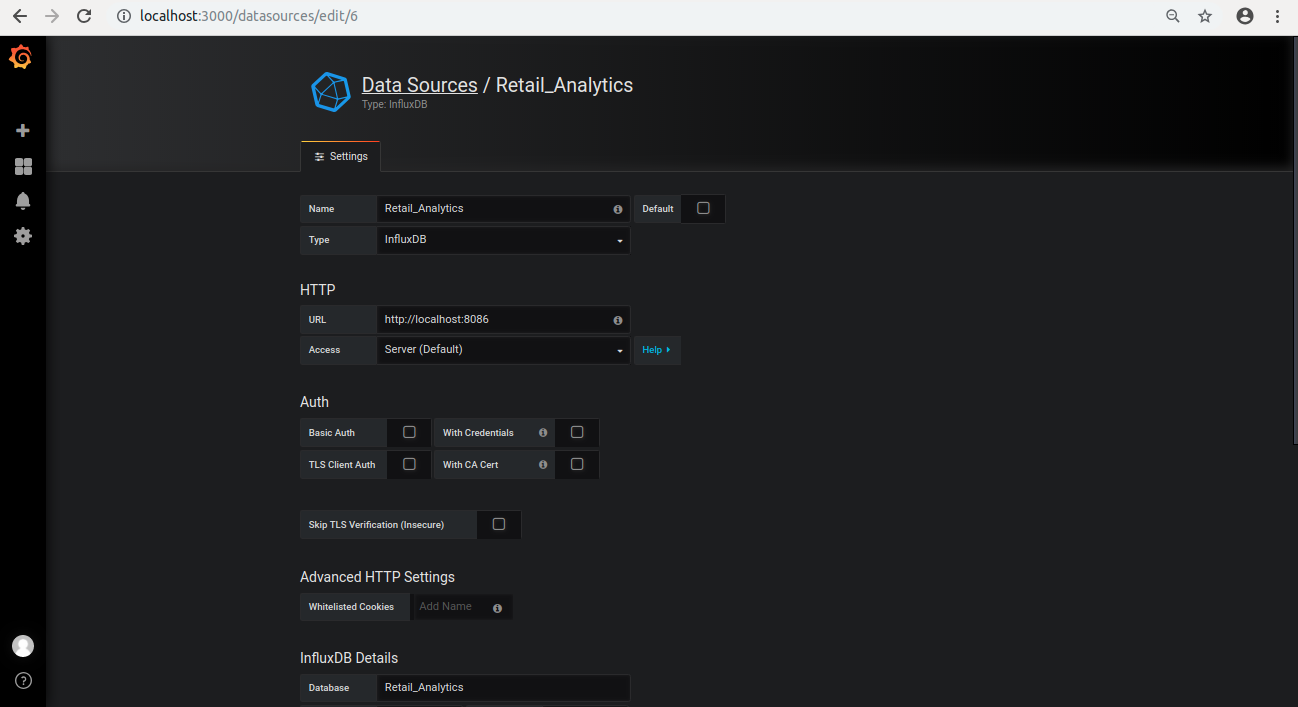View site information icon in address bar
The width and height of the screenshot is (1298, 707).
(124, 16)
